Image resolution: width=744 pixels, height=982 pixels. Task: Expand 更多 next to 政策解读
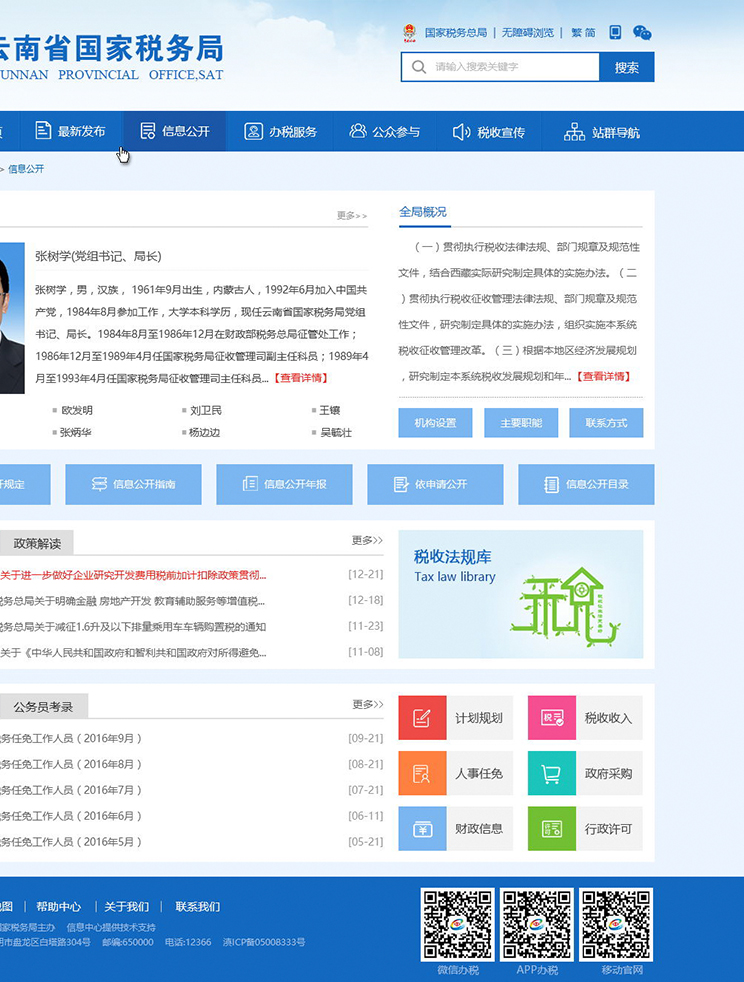coord(367,541)
